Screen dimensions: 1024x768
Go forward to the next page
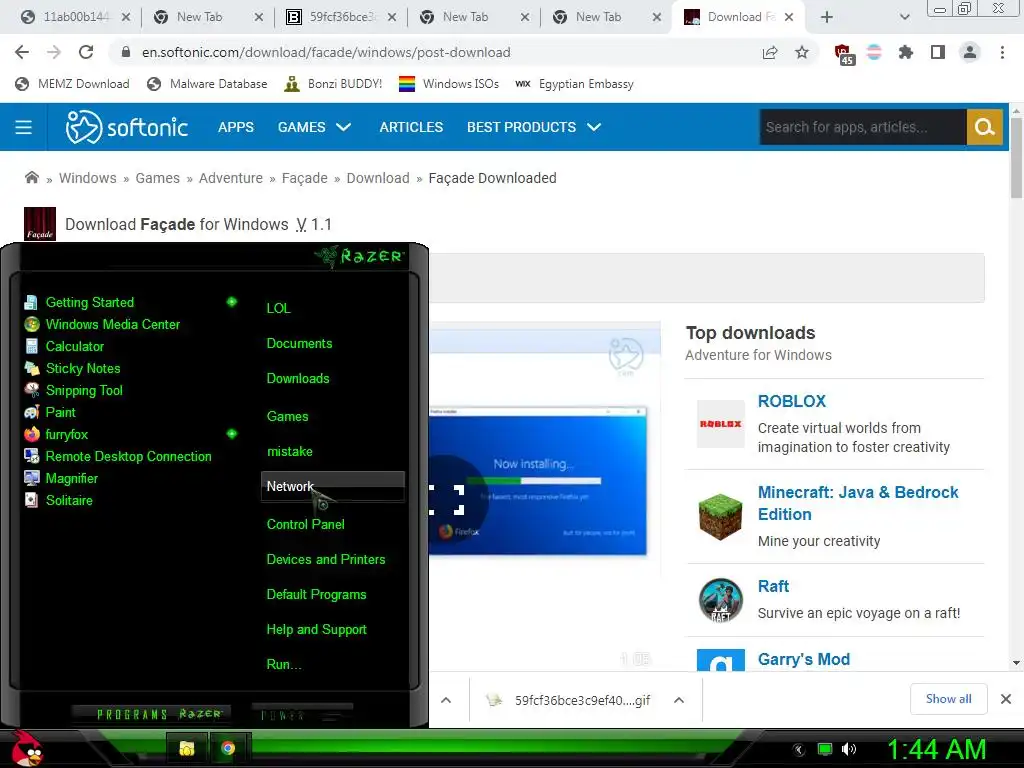[x=54, y=52]
